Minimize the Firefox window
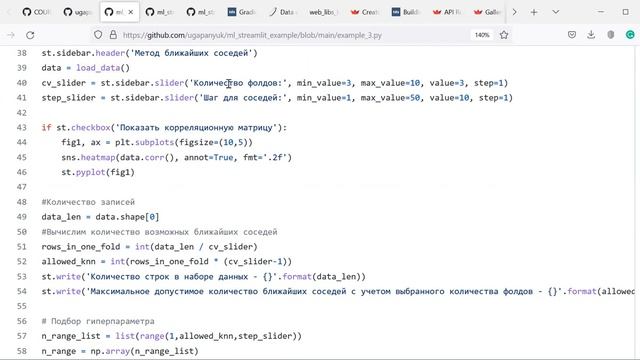 [x=601, y=12]
